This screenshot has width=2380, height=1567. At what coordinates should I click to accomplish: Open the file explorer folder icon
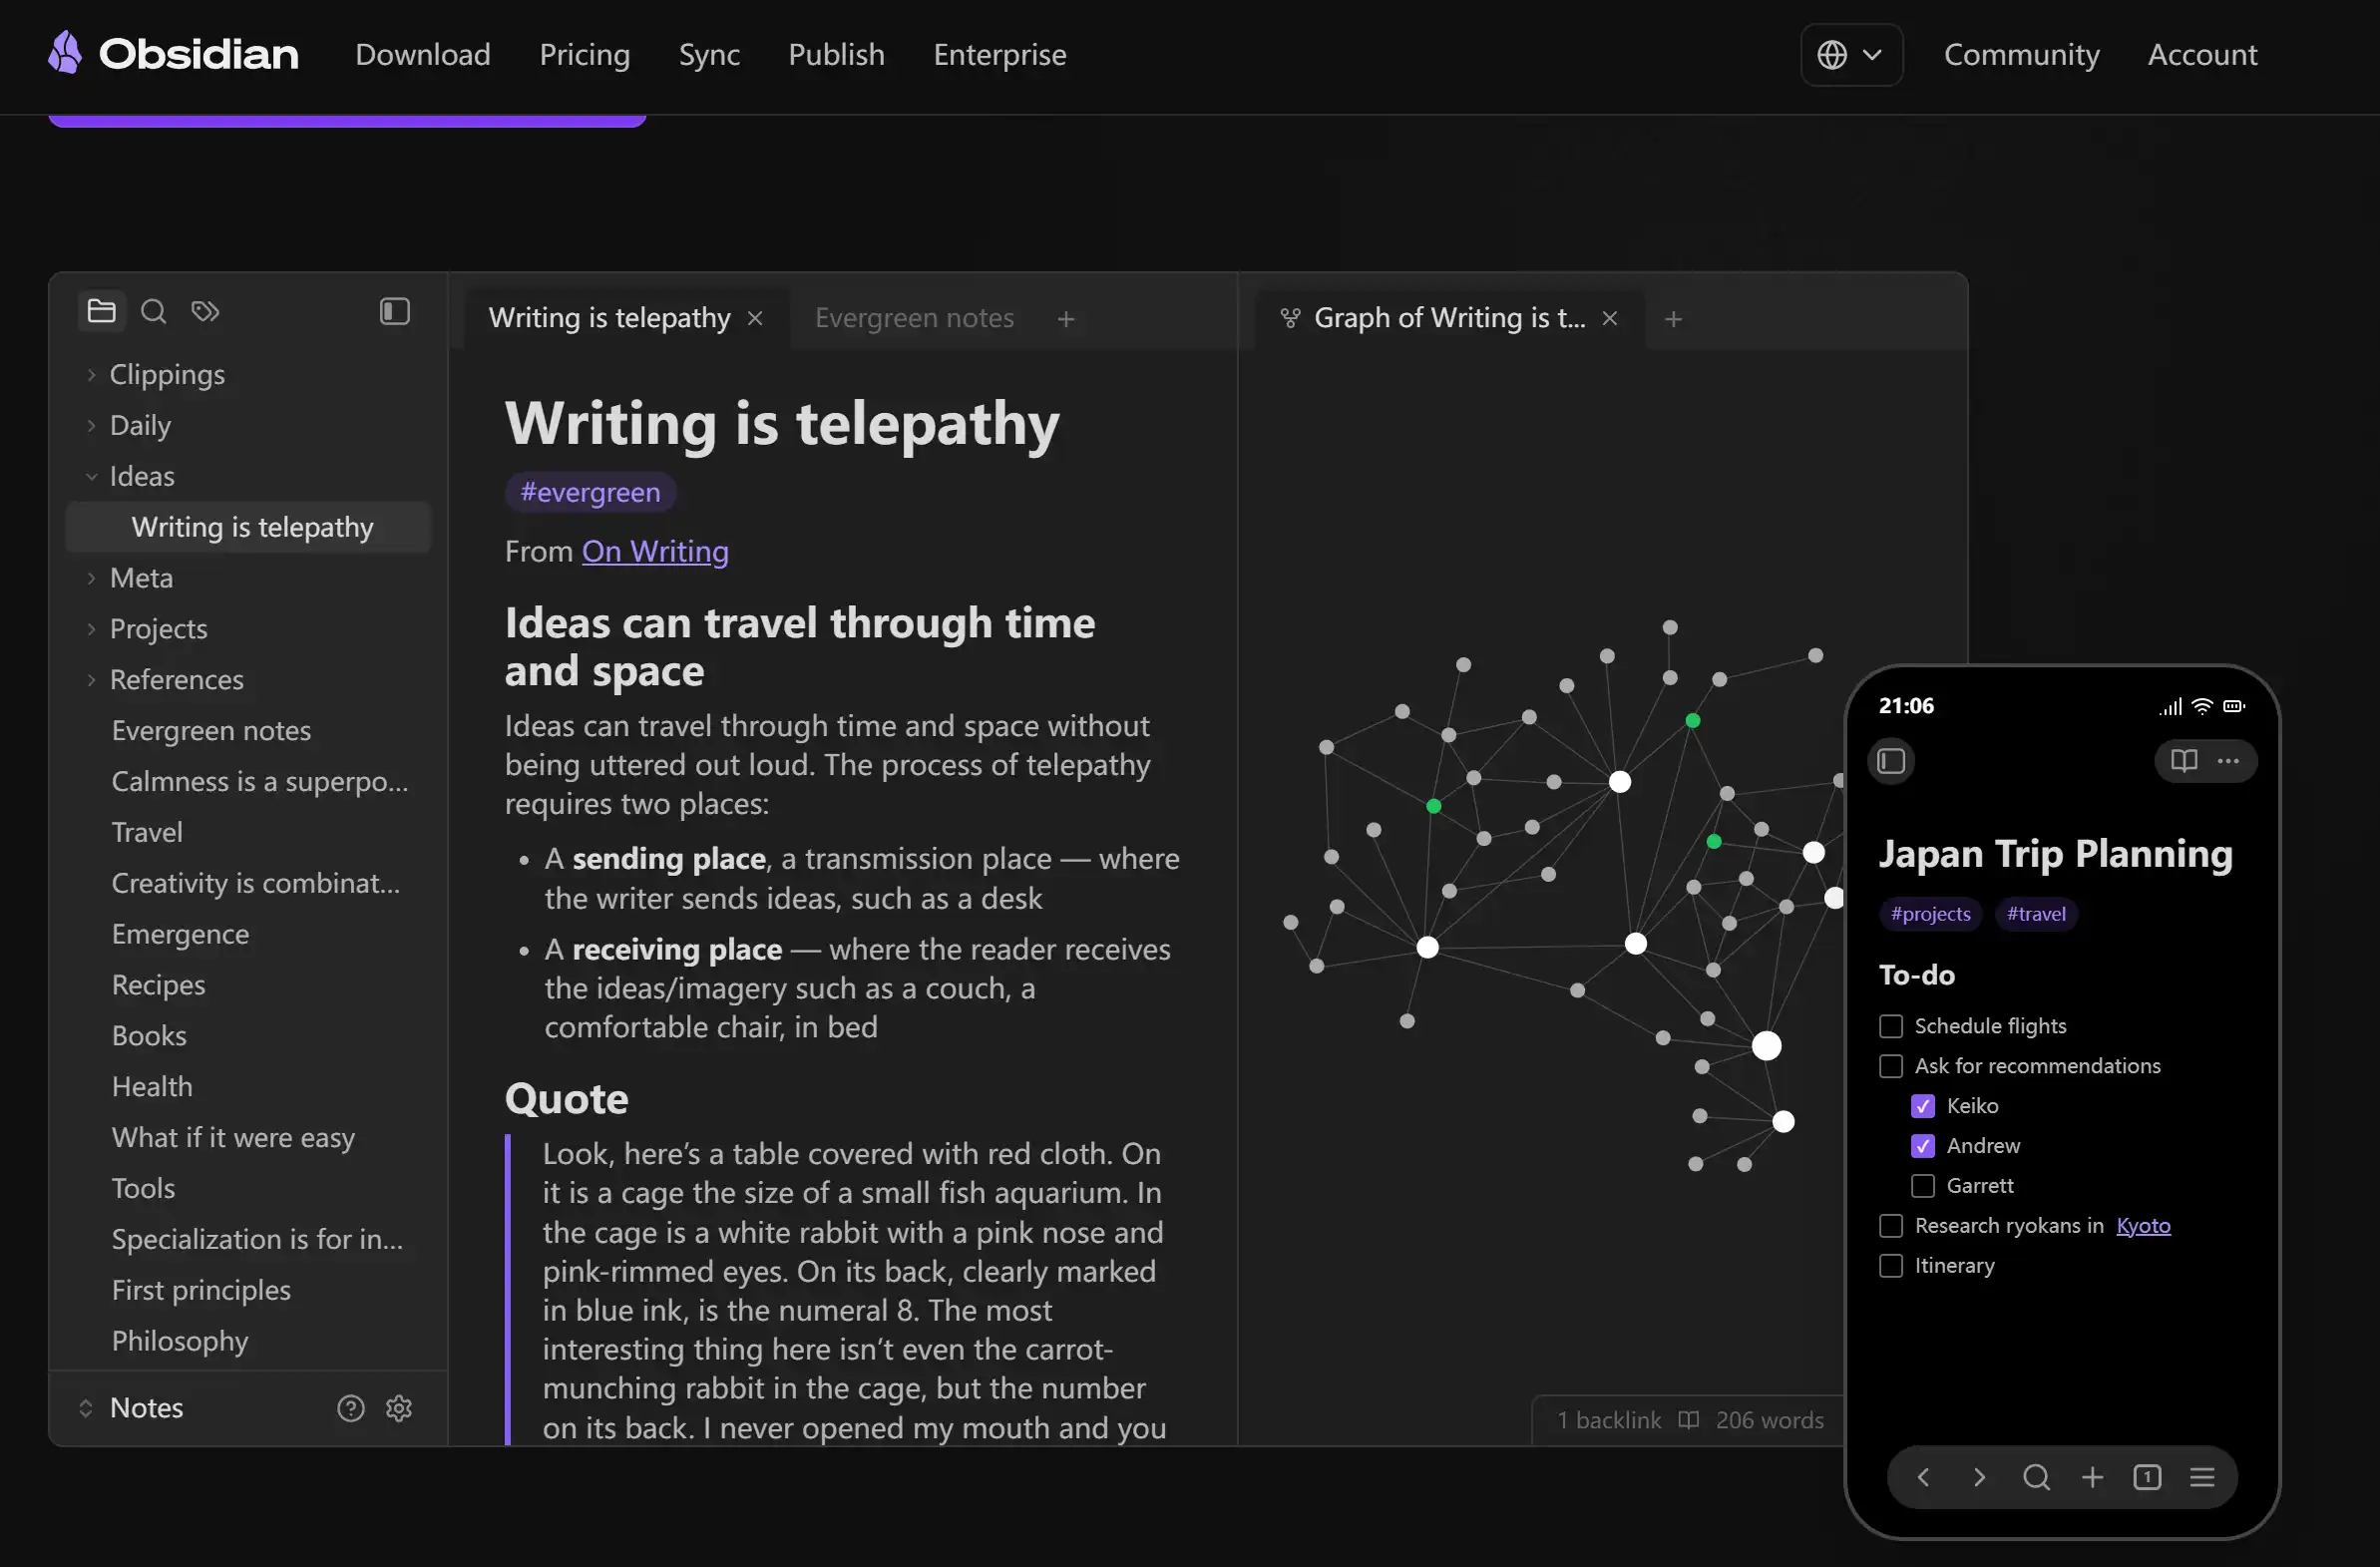coord(101,311)
